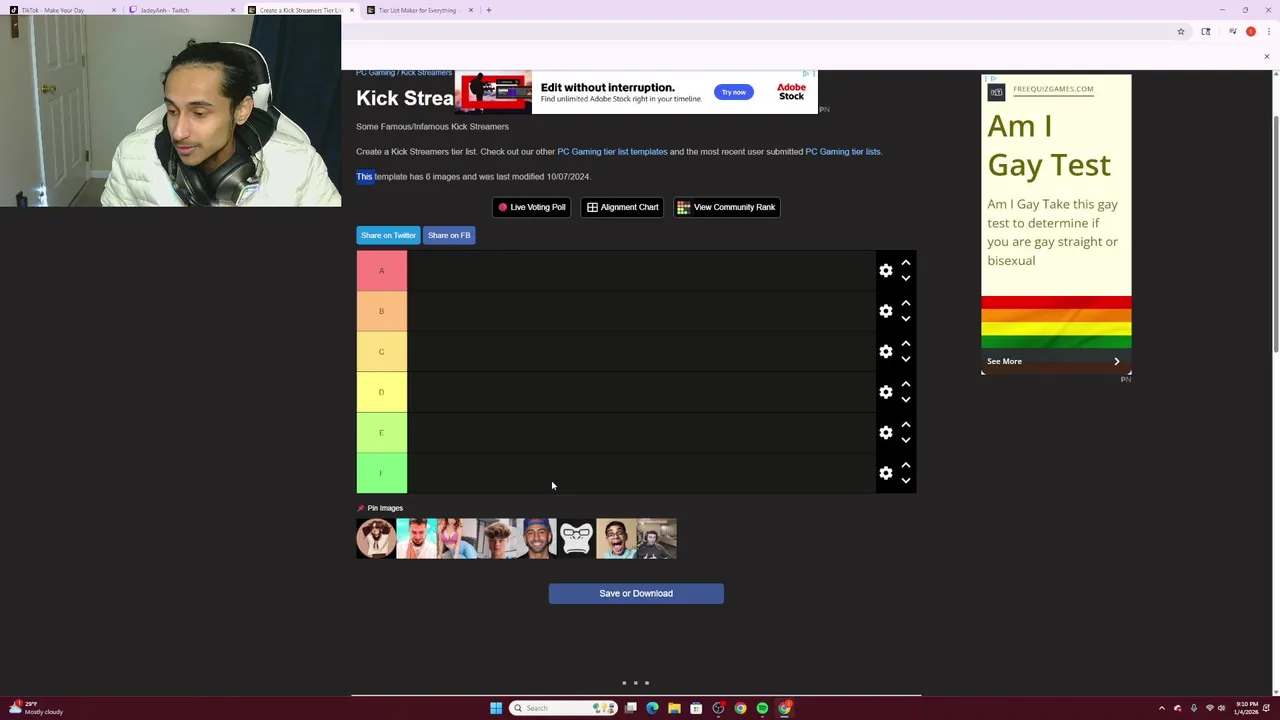
Task: Move tier C row down
Action: [x=906, y=360]
